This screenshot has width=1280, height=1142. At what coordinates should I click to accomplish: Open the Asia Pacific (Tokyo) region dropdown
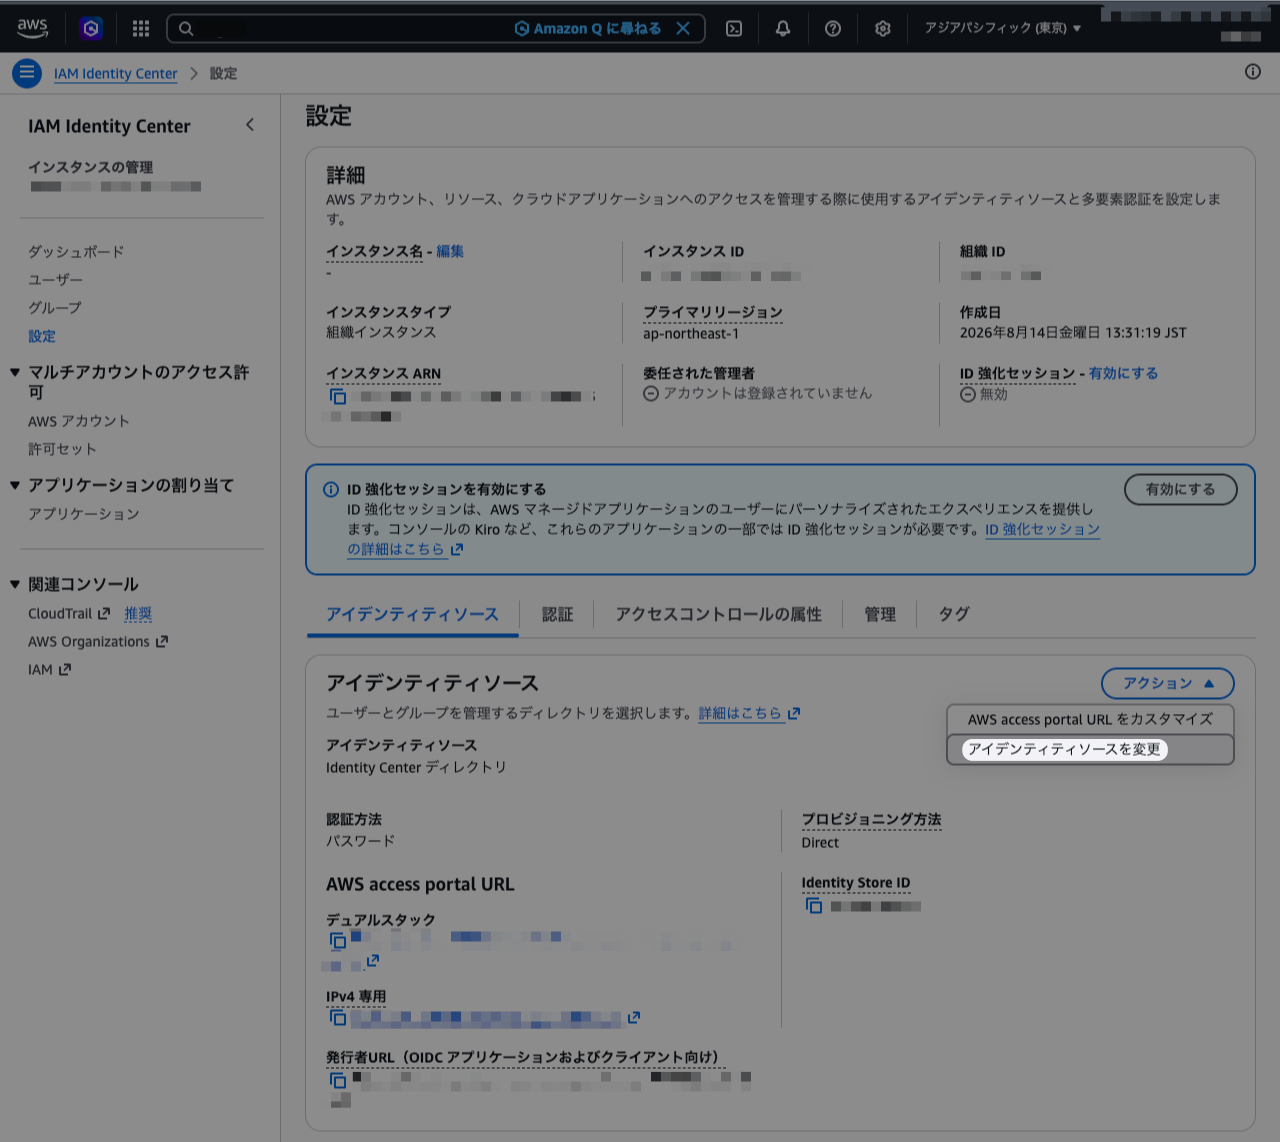1002,28
